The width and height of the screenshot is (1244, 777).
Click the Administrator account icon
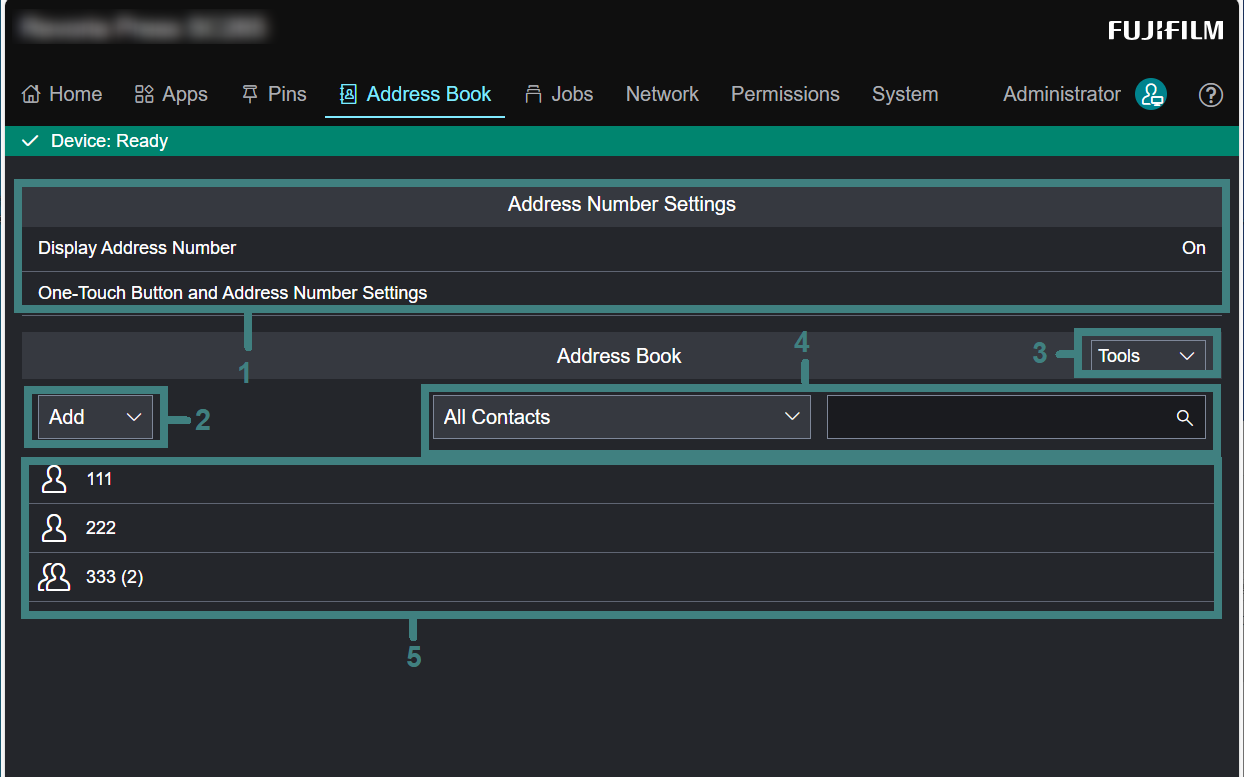[1151, 94]
